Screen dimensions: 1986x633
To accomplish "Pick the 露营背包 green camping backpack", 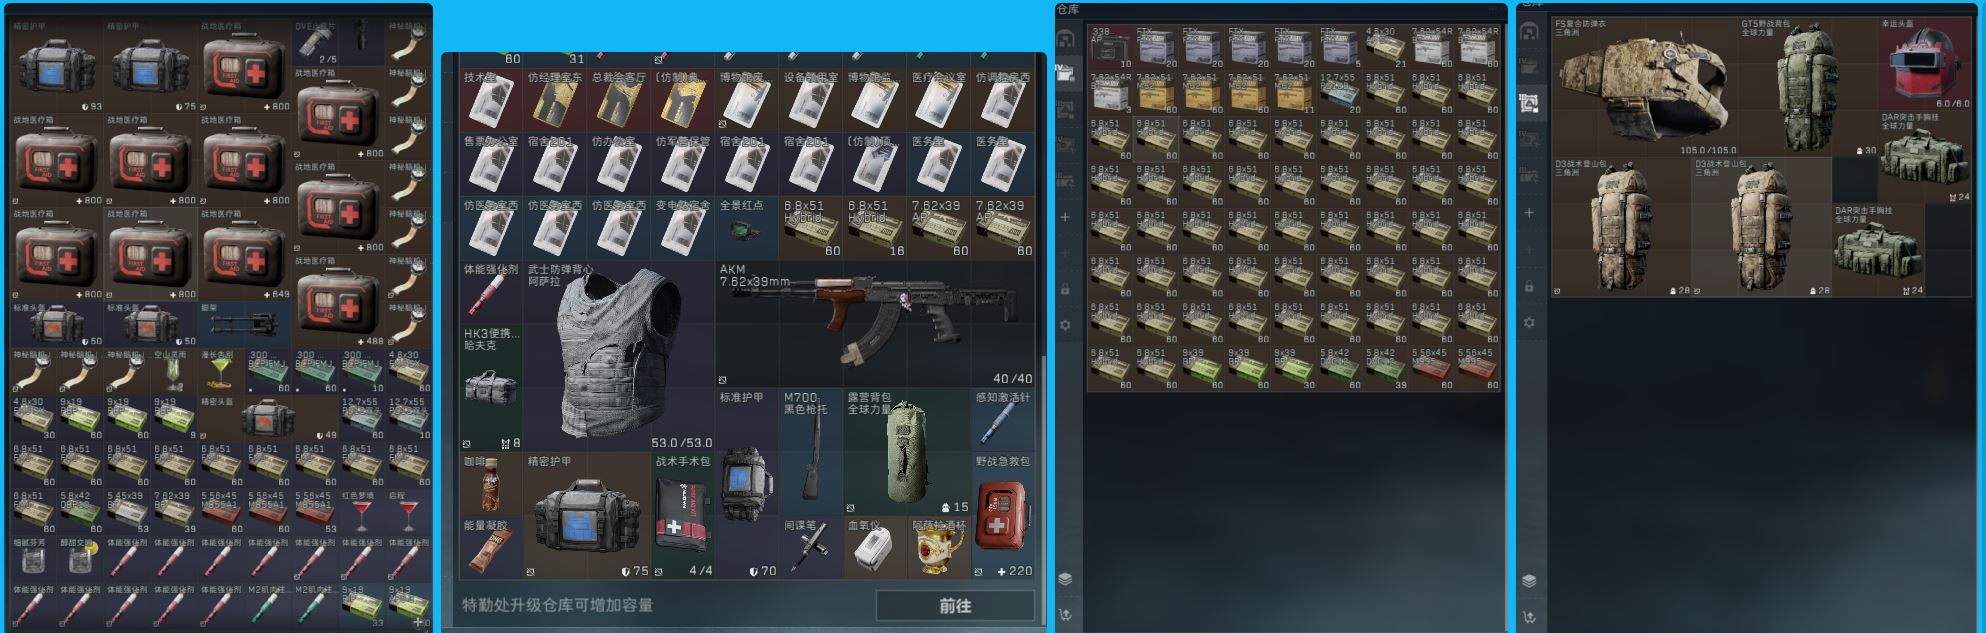I will click(x=906, y=451).
